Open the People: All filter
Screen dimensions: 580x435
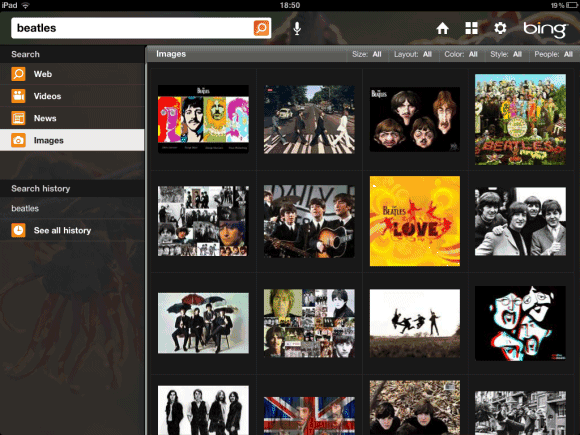553,54
